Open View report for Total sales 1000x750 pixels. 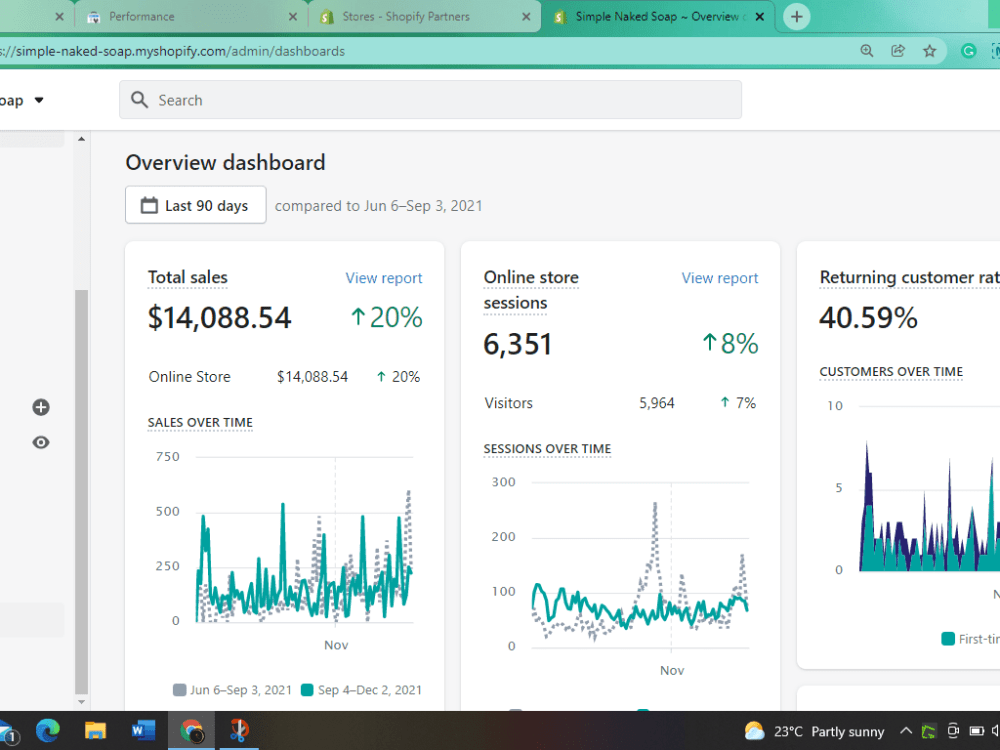pyautogui.click(x=383, y=278)
